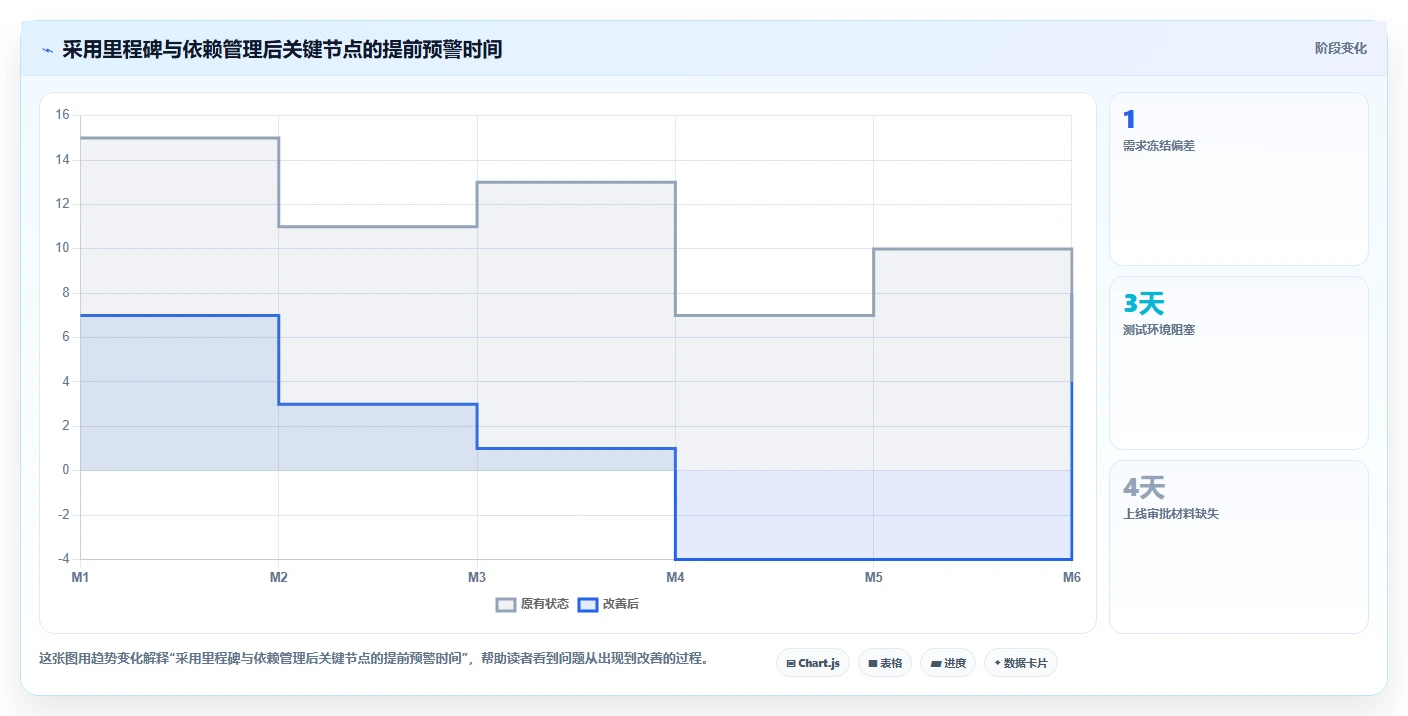The width and height of the screenshot is (1408, 716).
Task: Click the M1 x-axis label
Action: click(x=80, y=577)
